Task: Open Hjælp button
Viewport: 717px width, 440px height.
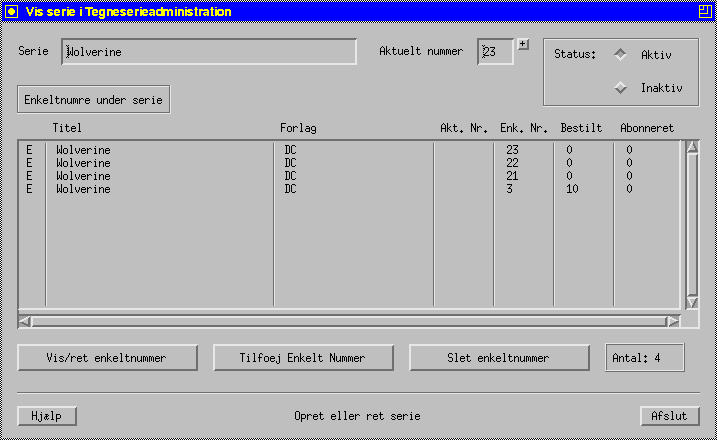Action: click(47, 416)
